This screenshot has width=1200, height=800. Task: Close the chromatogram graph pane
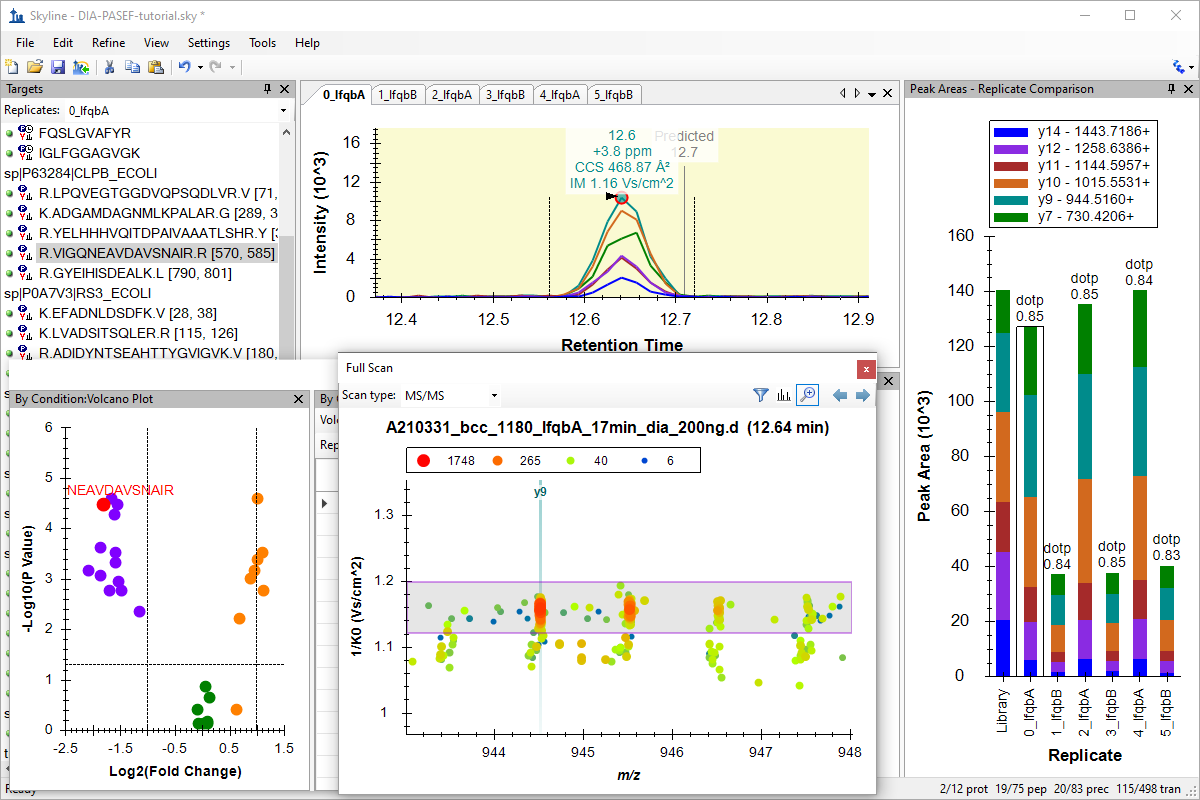(x=888, y=94)
